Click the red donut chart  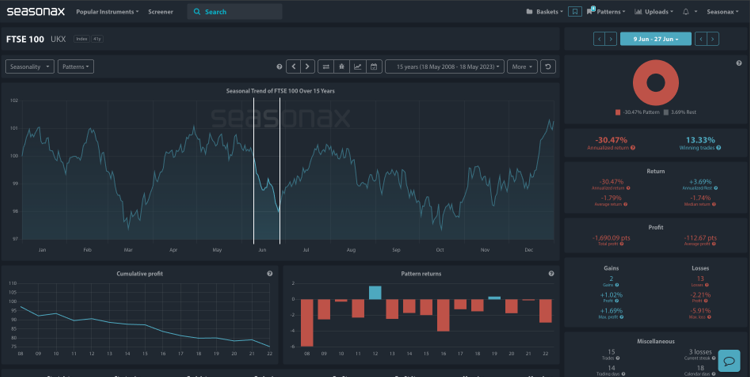(x=655, y=83)
